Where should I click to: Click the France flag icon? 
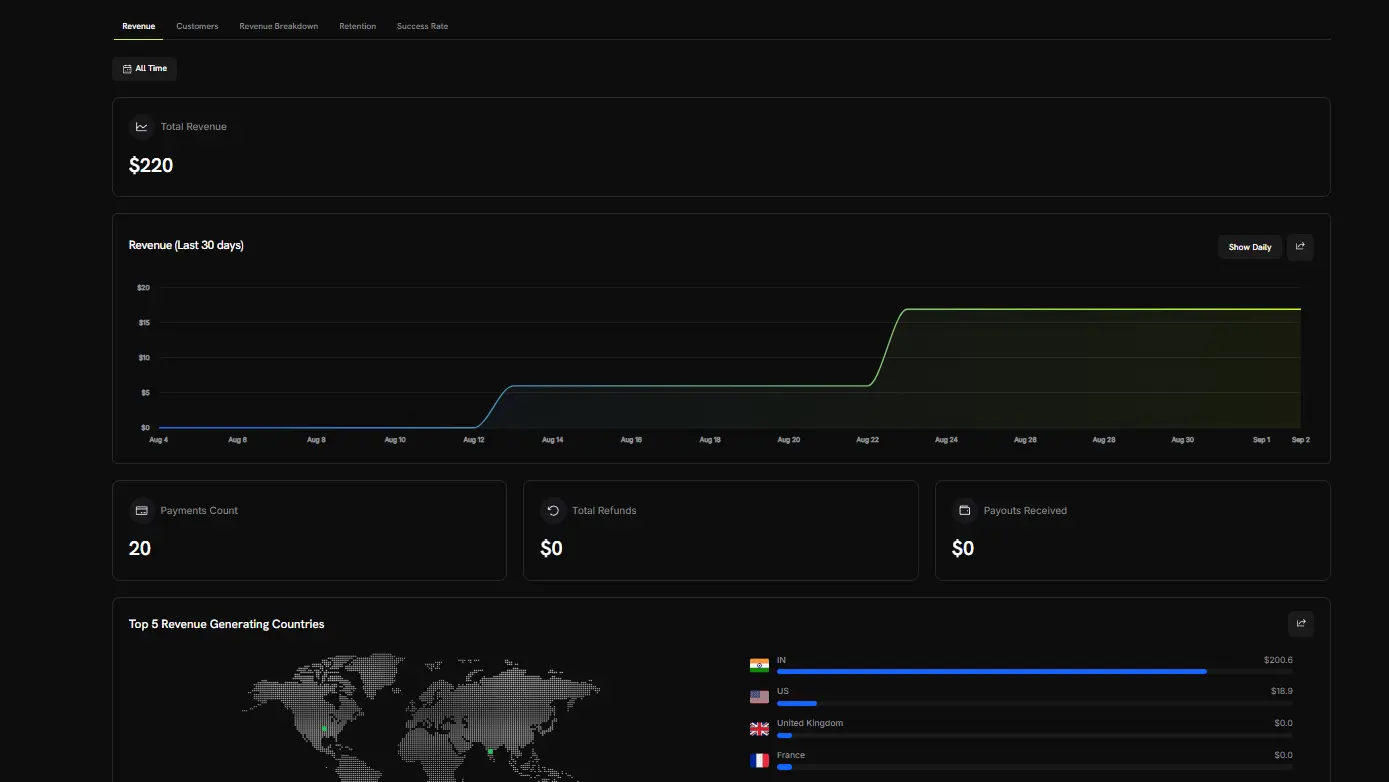pos(759,761)
